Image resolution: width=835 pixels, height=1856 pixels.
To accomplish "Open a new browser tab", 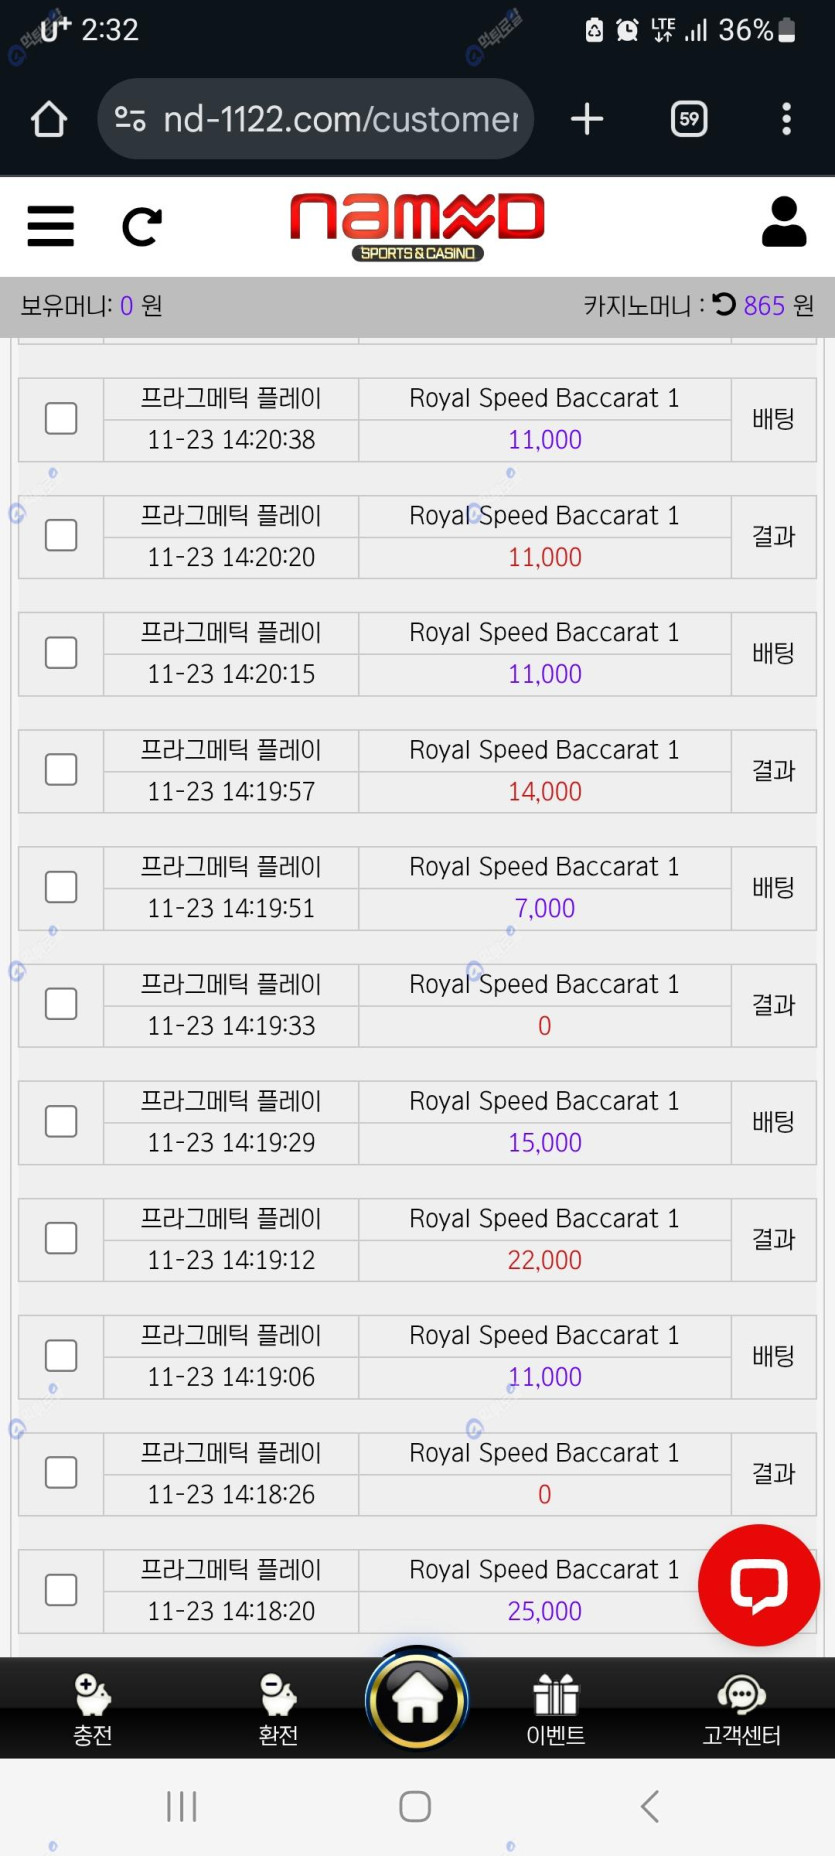I will (x=587, y=119).
